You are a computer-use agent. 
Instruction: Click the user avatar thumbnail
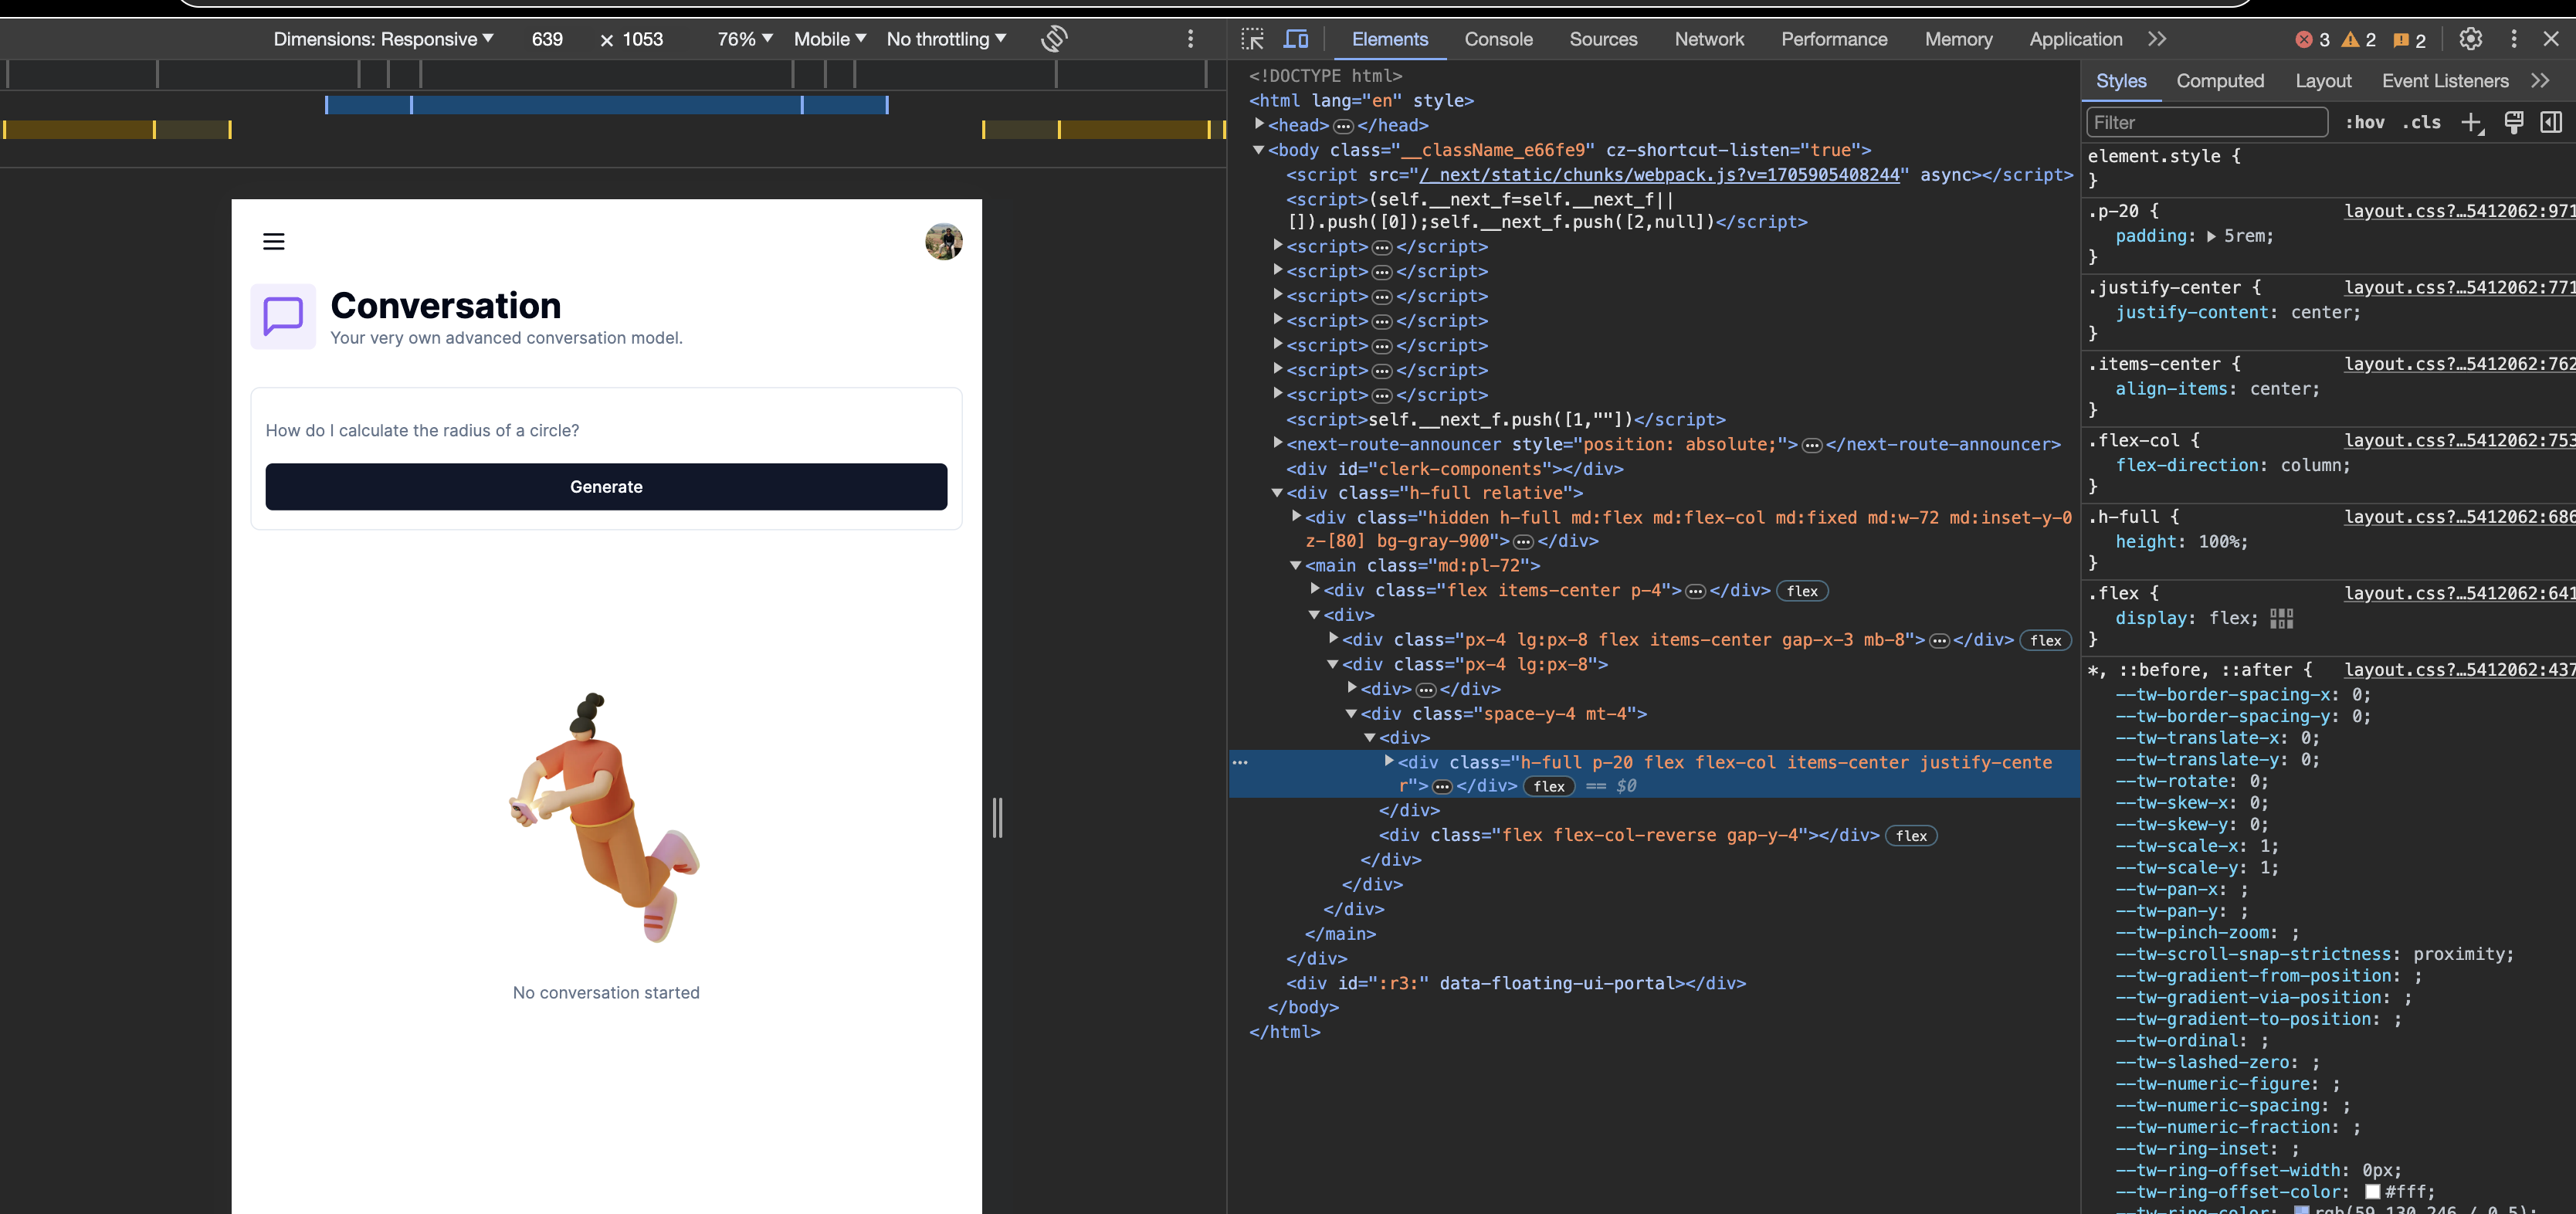tap(943, 241)
